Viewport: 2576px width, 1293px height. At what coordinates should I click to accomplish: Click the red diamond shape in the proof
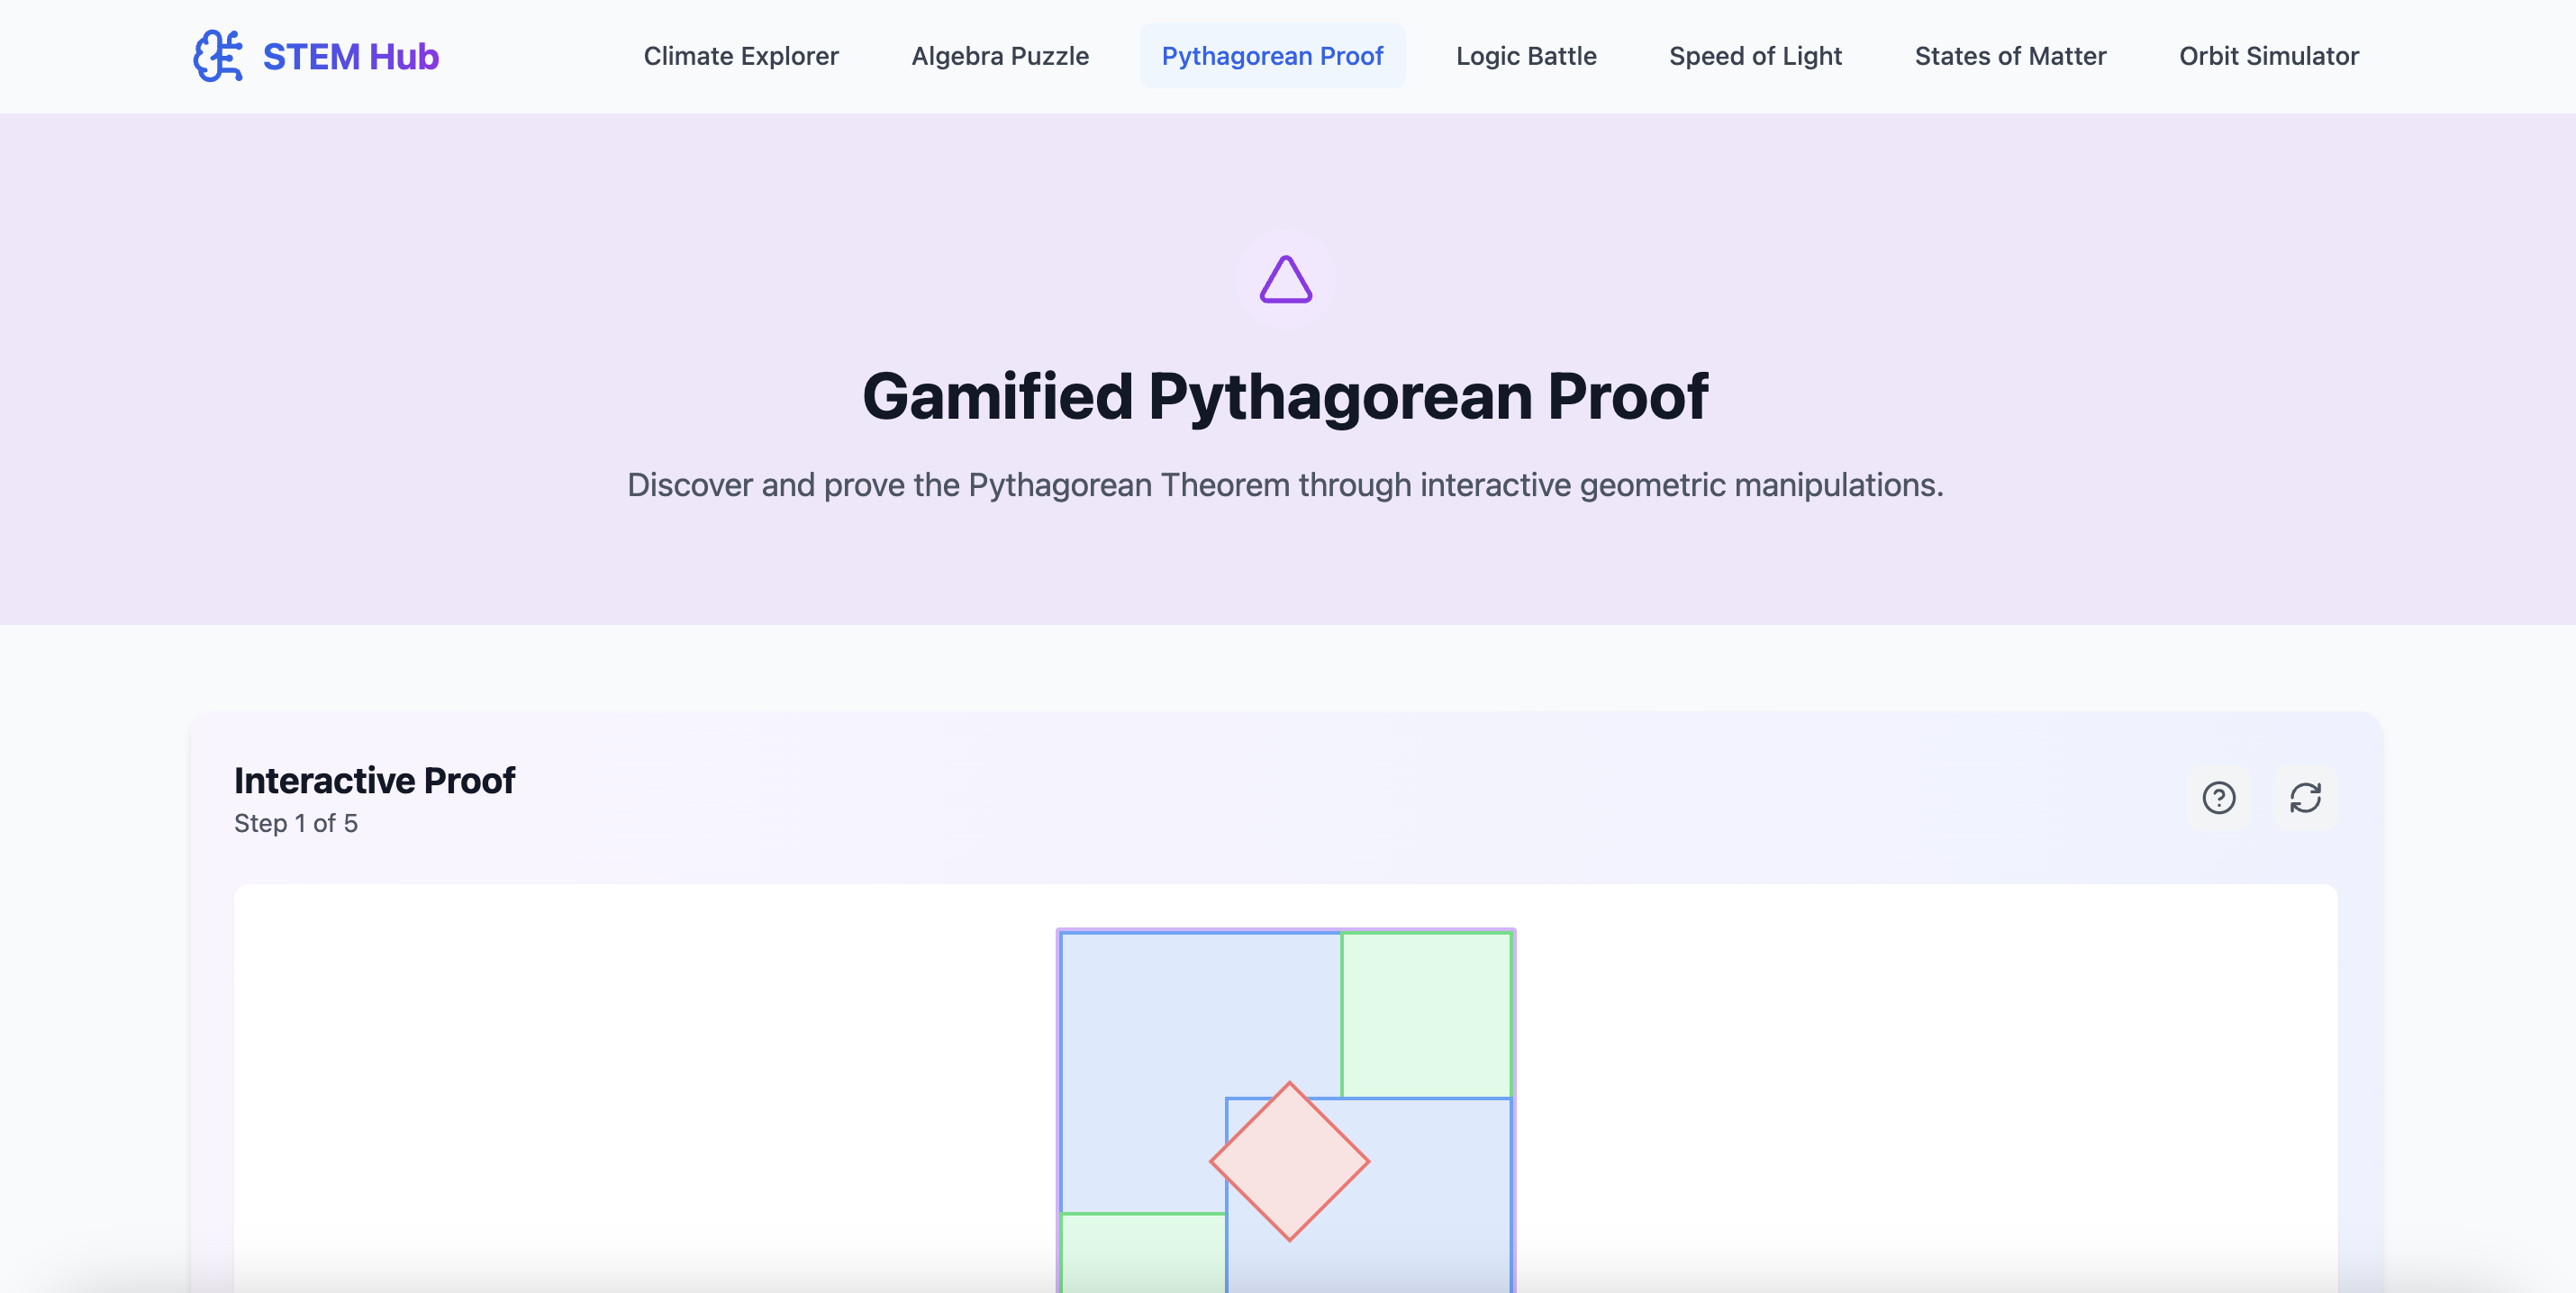[x=1289, y=1162]
